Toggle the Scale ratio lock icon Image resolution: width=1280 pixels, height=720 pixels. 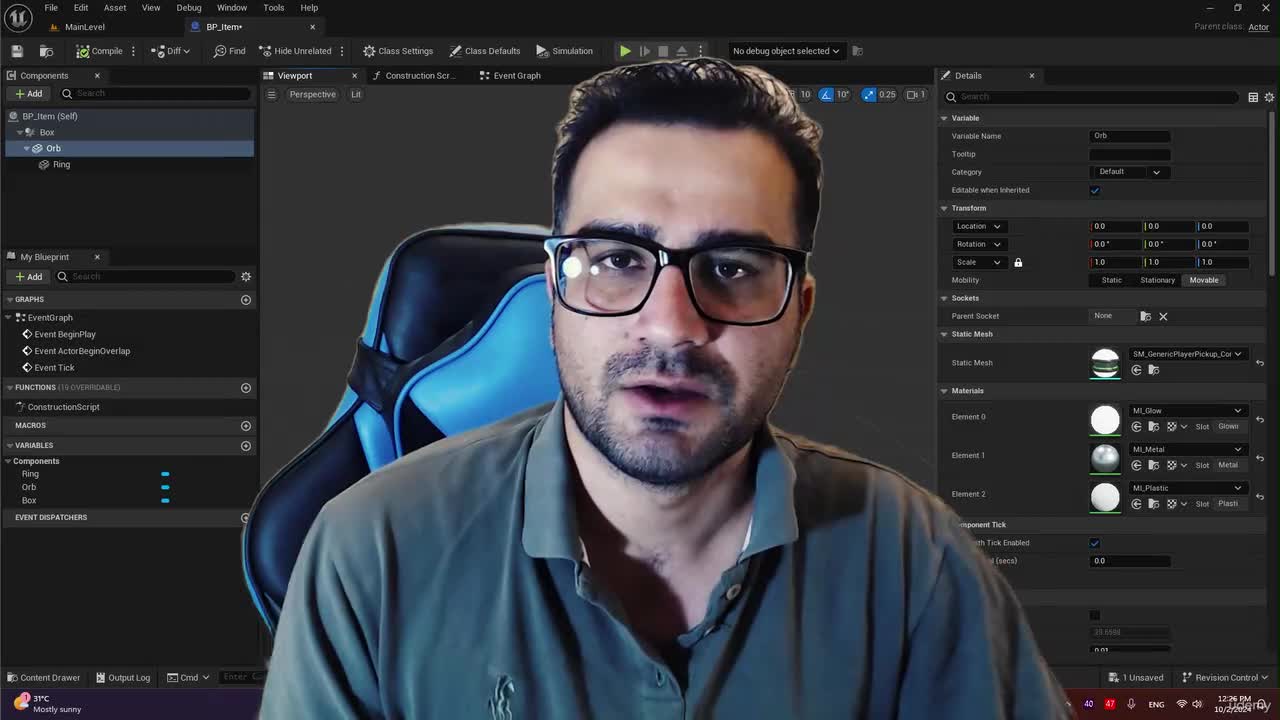(1018, 262)
